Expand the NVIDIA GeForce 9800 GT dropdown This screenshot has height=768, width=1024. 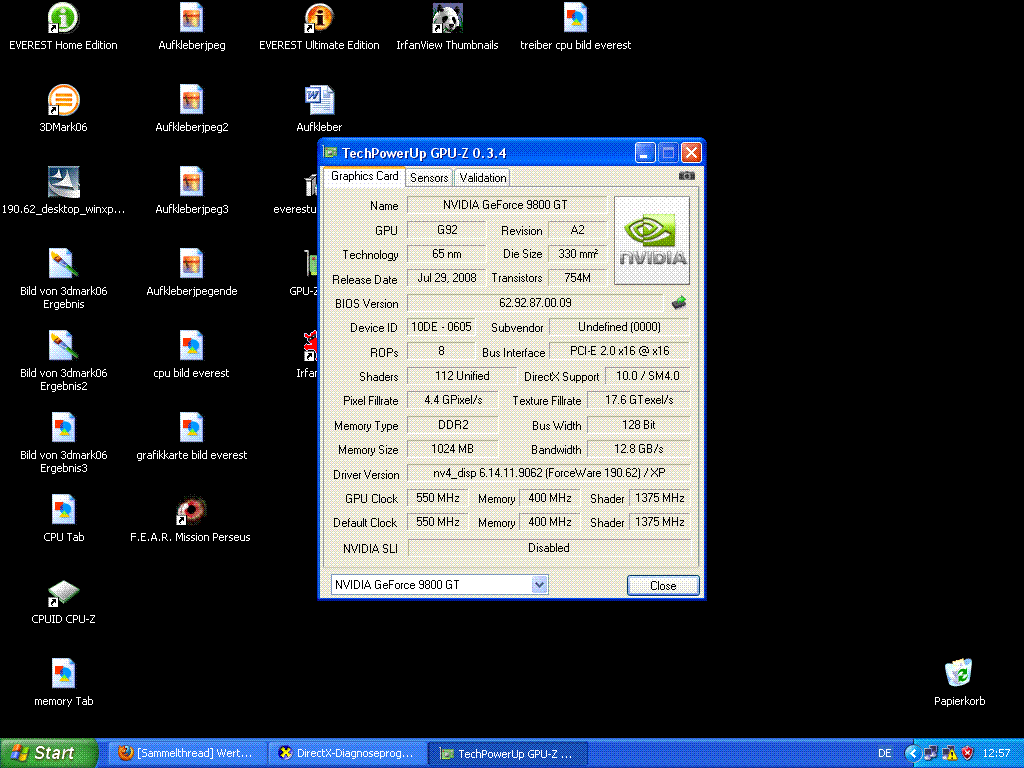539,584
